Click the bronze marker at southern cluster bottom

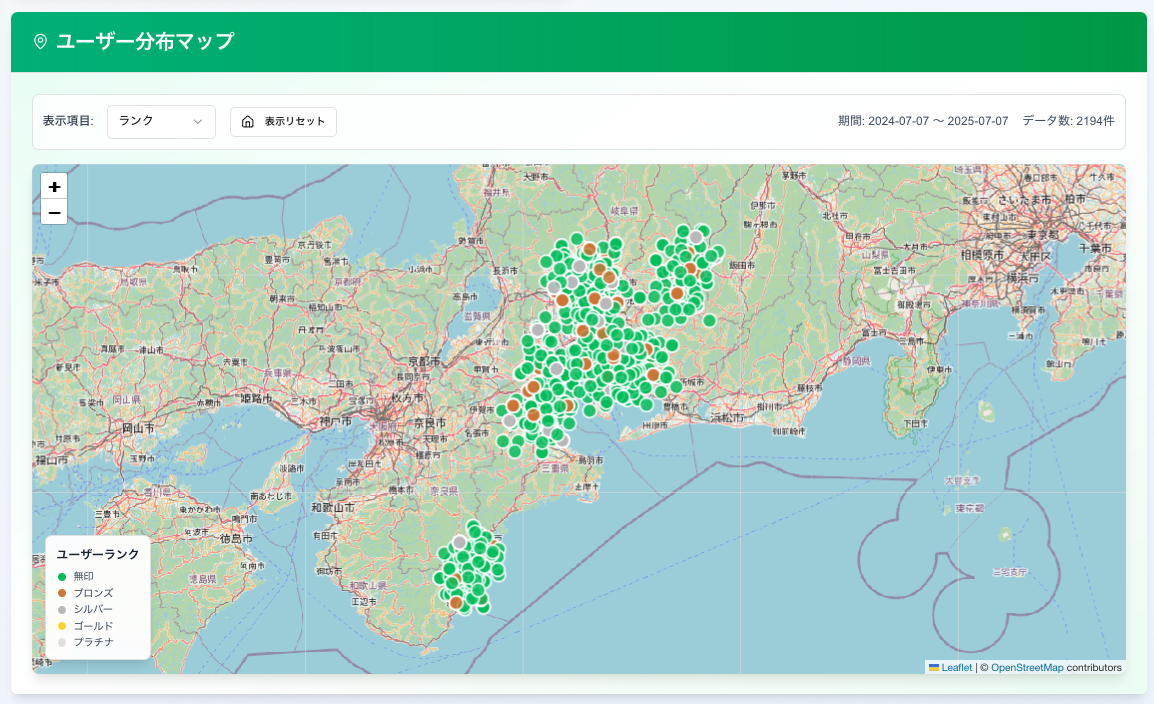[x=456, y=602]
